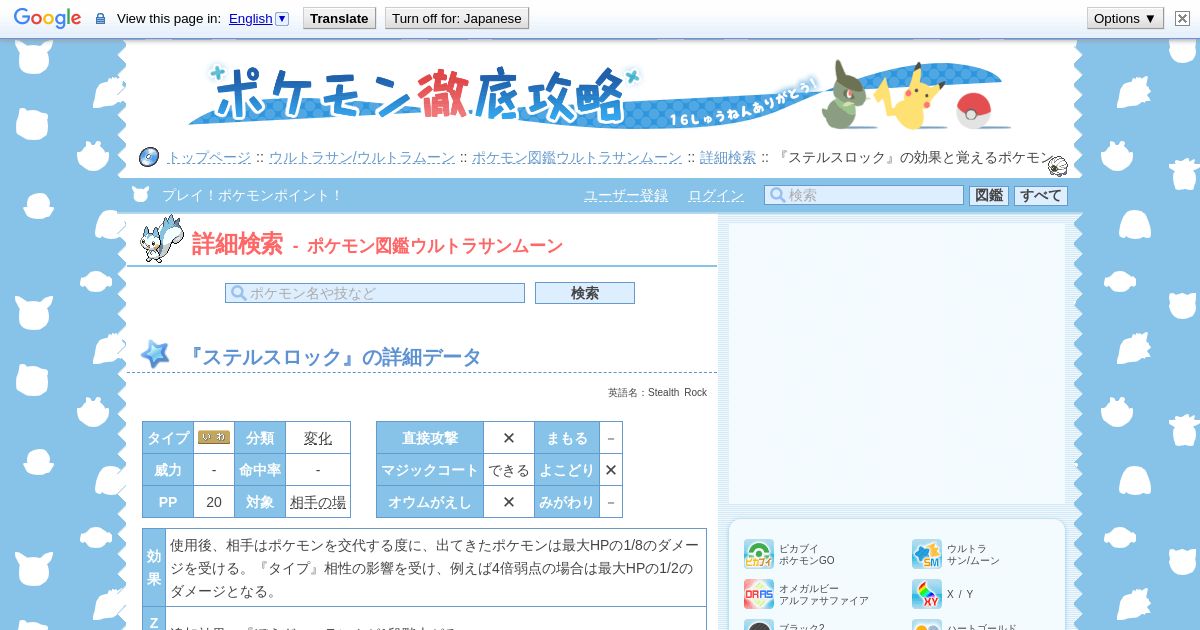Click the advertisement area in sidebar

click(x=897, y=363)
